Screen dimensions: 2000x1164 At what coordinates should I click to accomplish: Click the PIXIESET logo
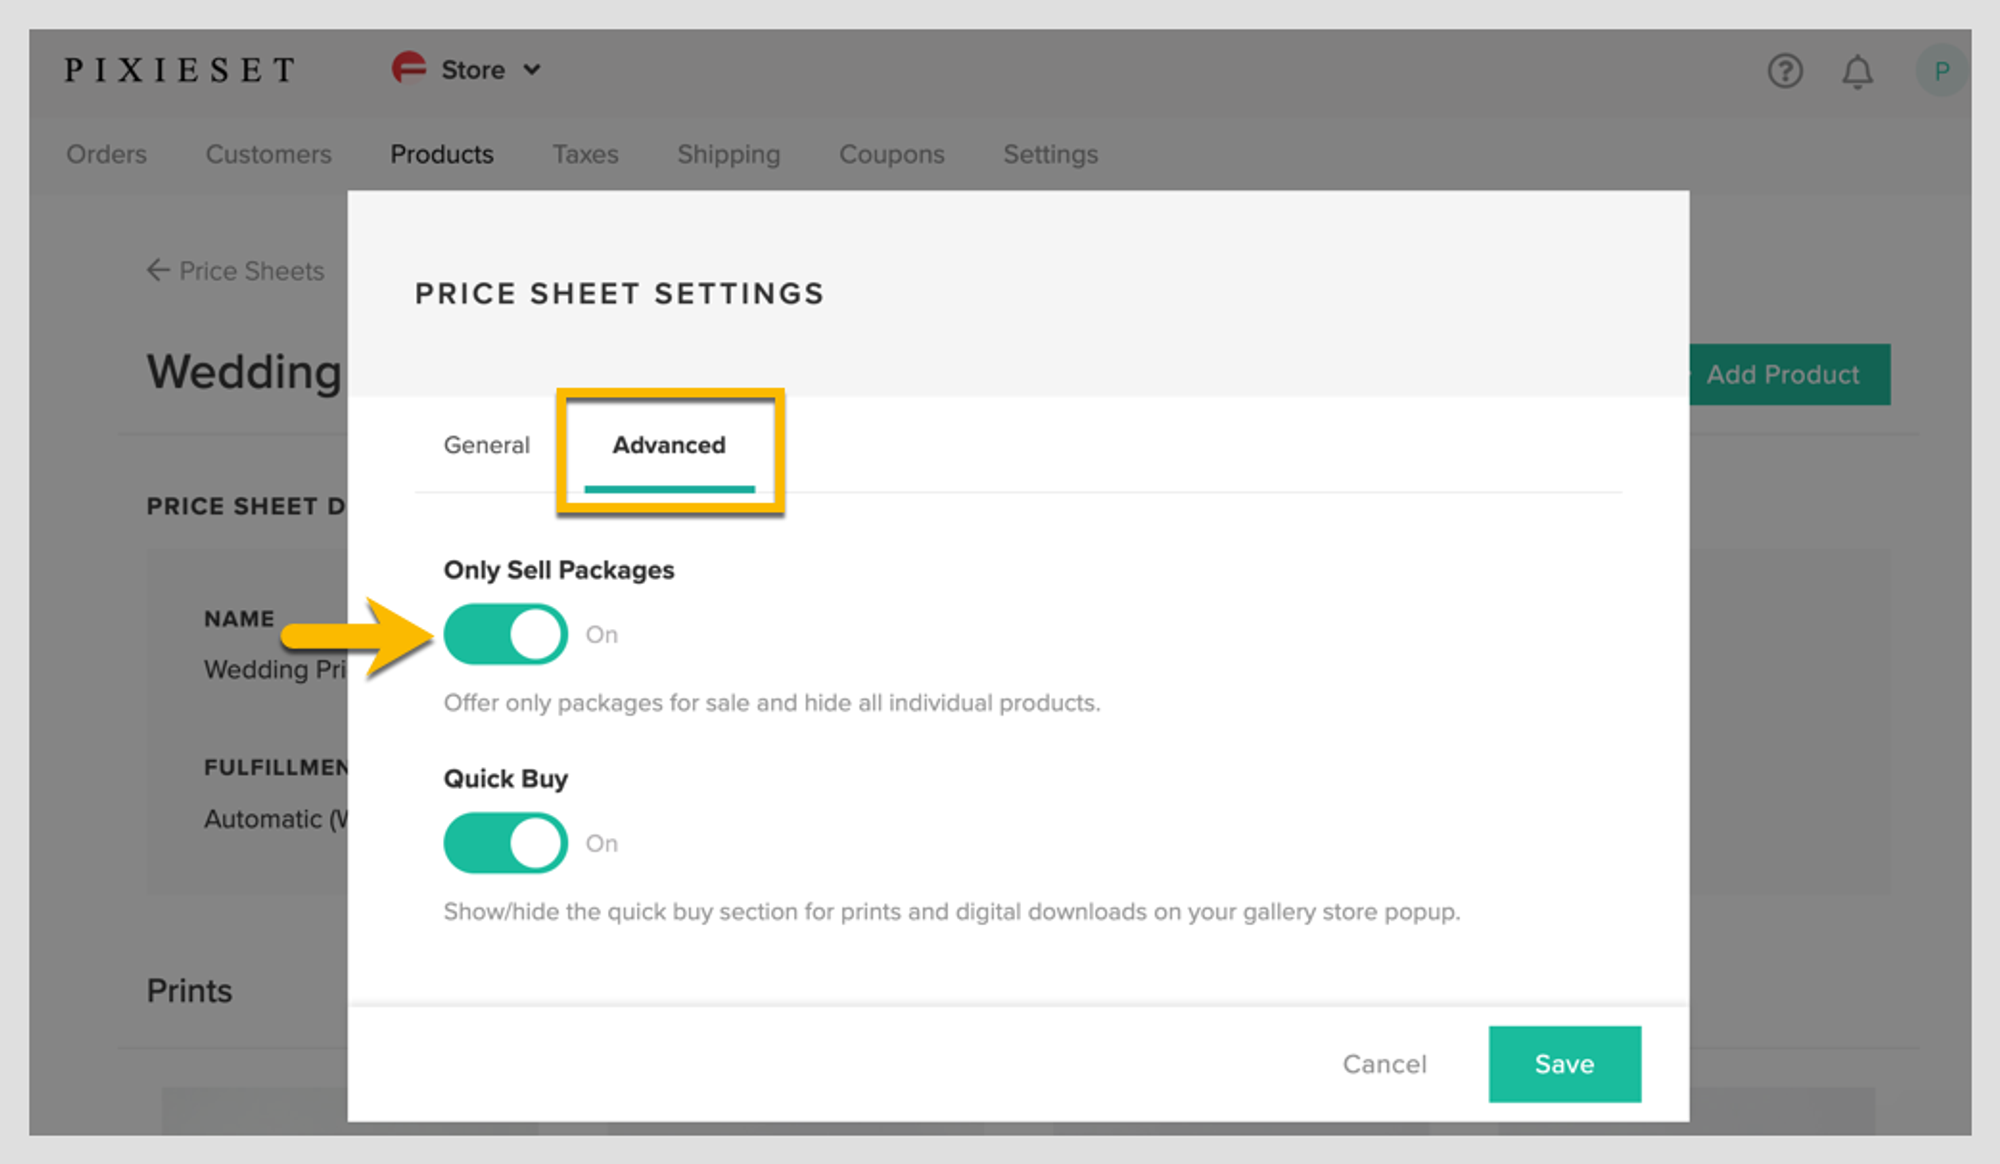coord(180,69)
